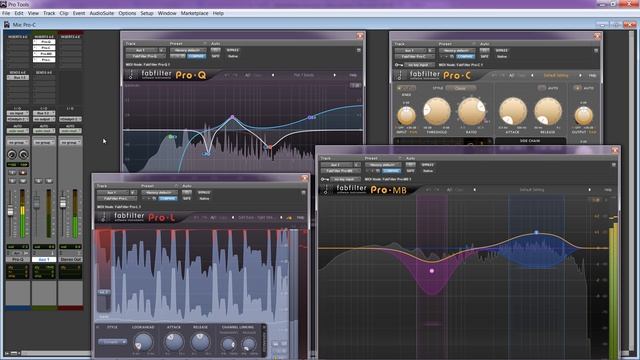Viewport: 640px width, 360px height.
Task: Toggle Solo on the Aux 1 mixer track
Action: coord(39,180)
